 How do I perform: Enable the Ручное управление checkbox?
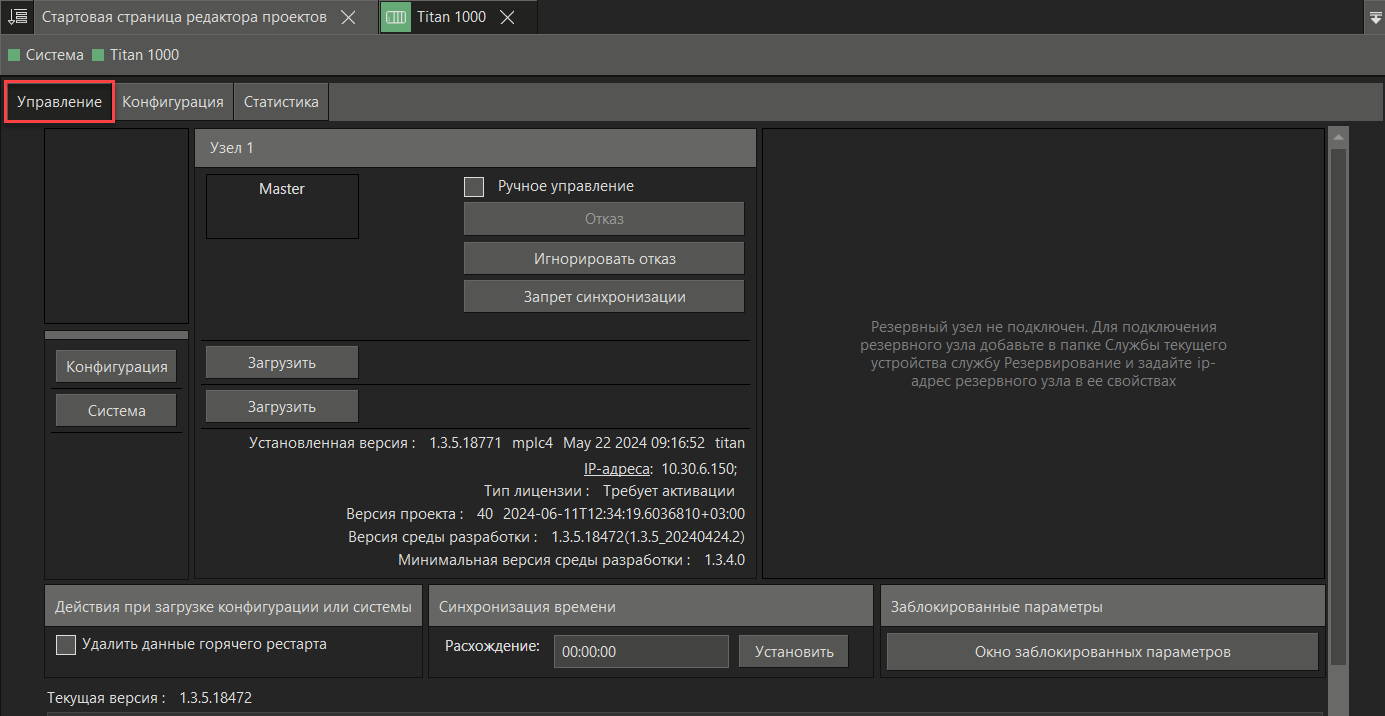[x=474, y=186]
